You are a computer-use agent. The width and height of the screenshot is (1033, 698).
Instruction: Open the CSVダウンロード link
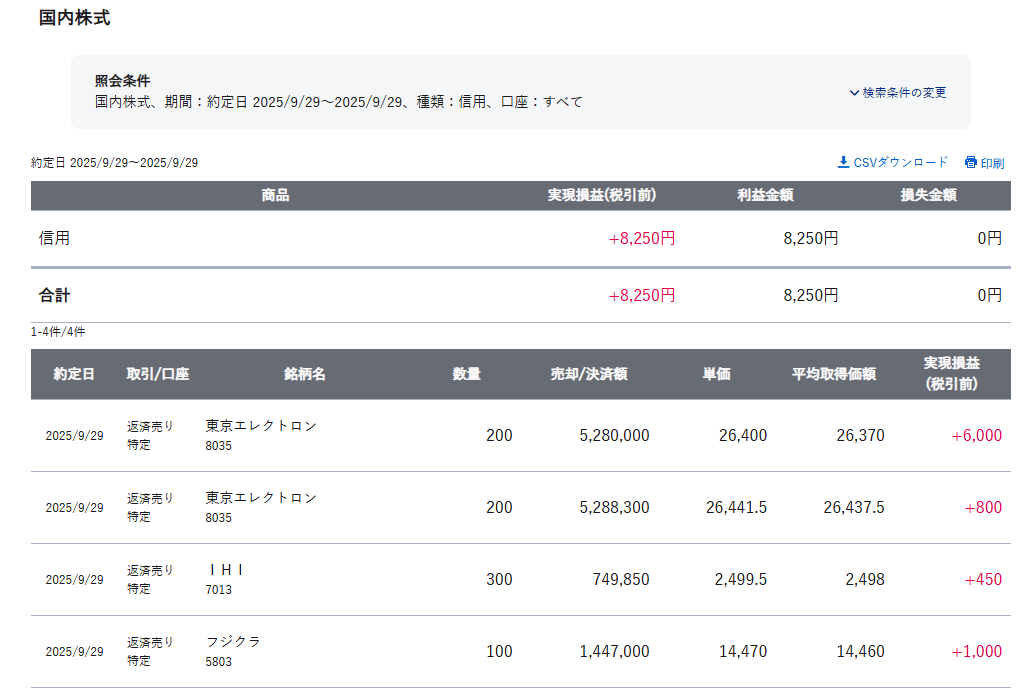tap(900, 162)
